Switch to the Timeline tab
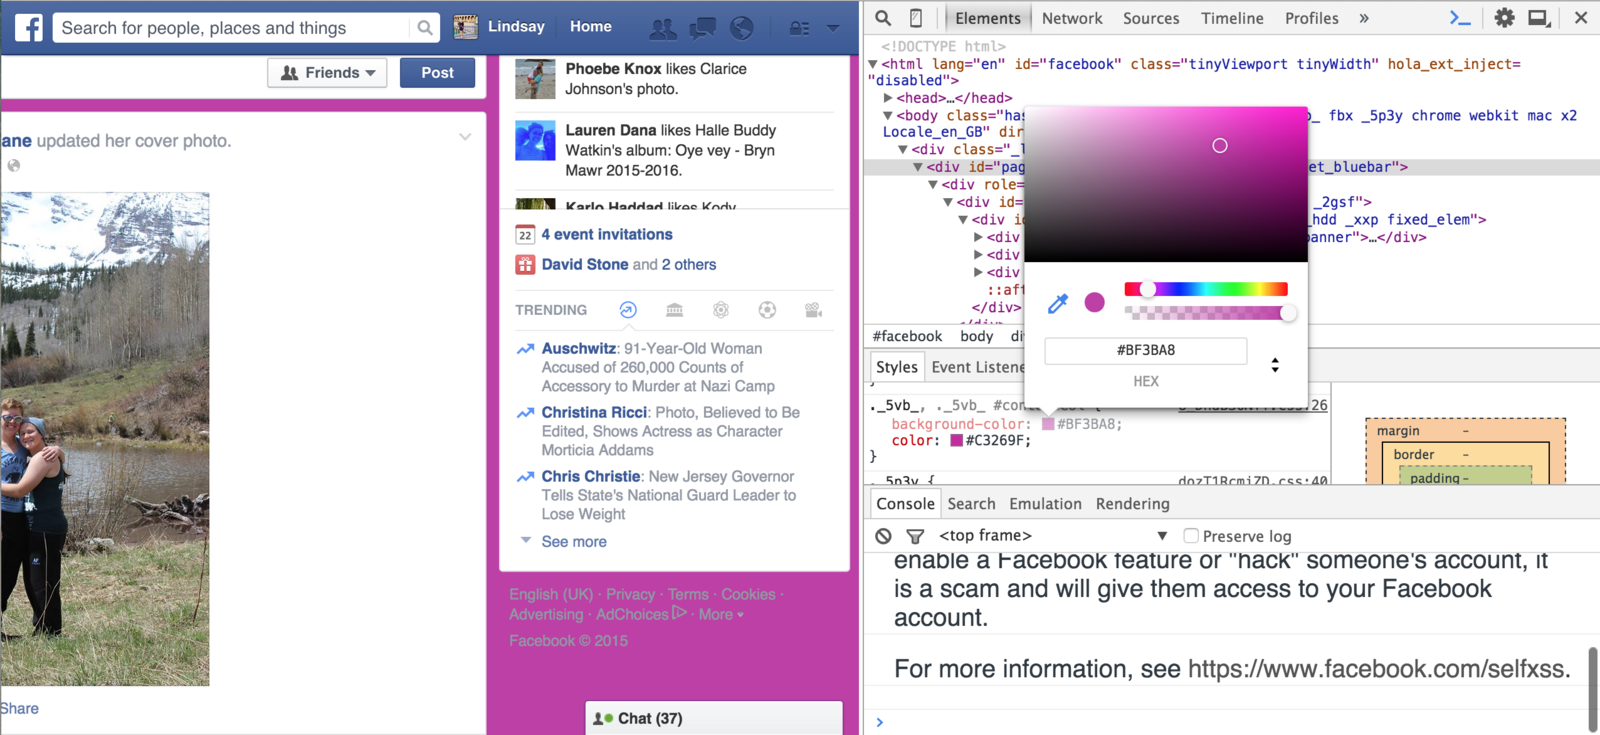The height and width of the screenshot is (735, 1600). pos(1232,18)
